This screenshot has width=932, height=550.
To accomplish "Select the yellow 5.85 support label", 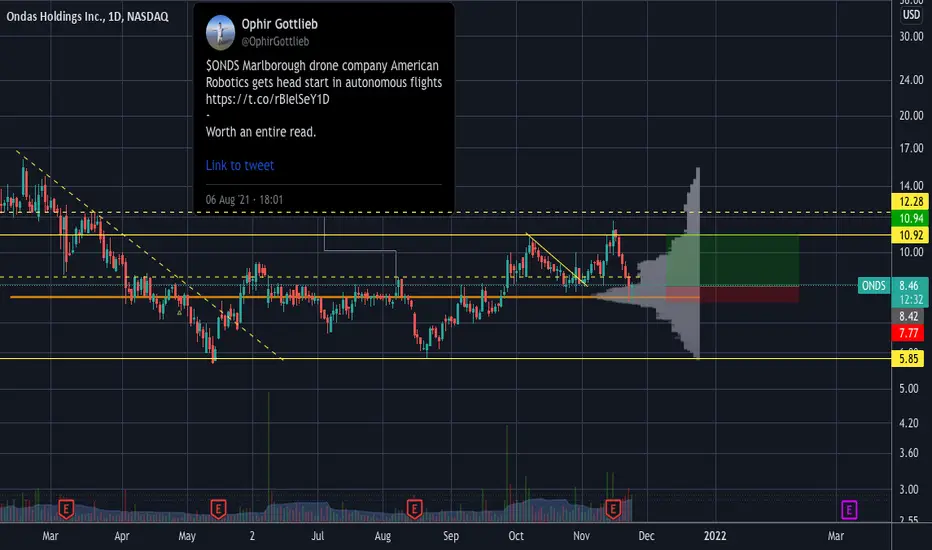I will (909, 359).
